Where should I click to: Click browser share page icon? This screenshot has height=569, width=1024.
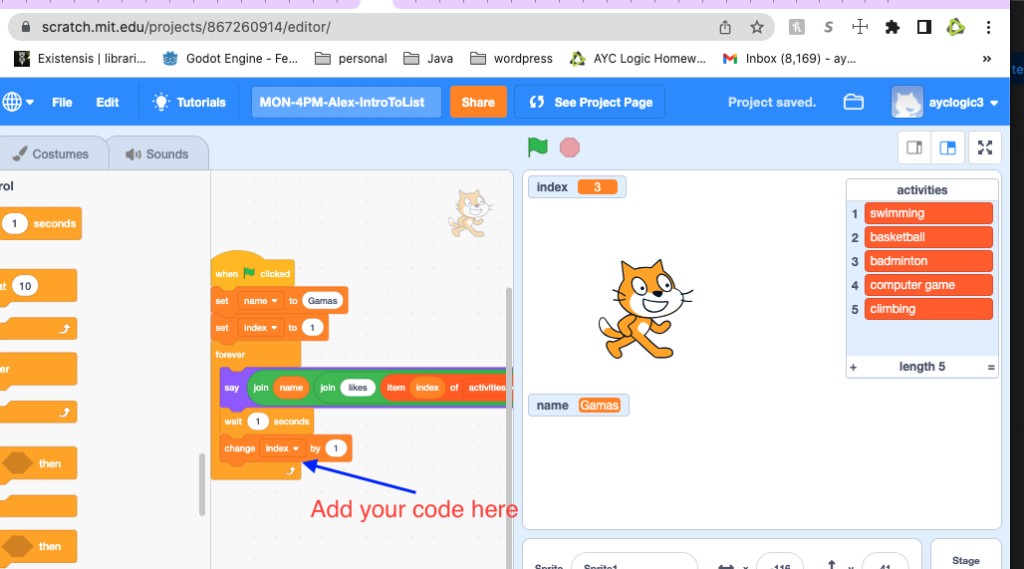click(725, 27)
